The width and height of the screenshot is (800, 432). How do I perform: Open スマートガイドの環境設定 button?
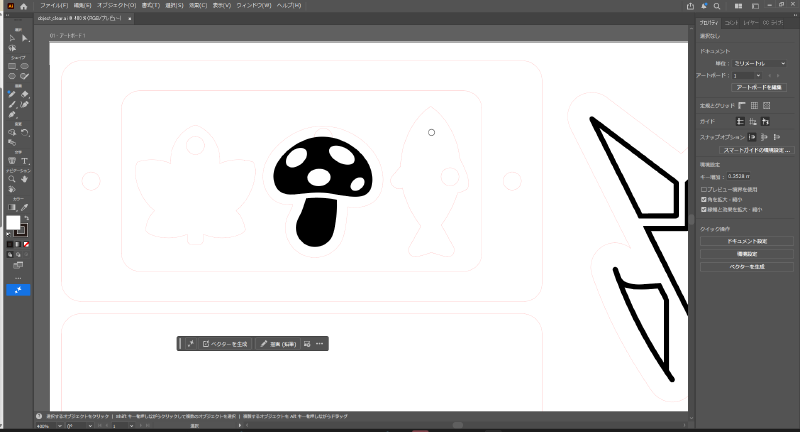pyautogui.click(x=757, y=150)
